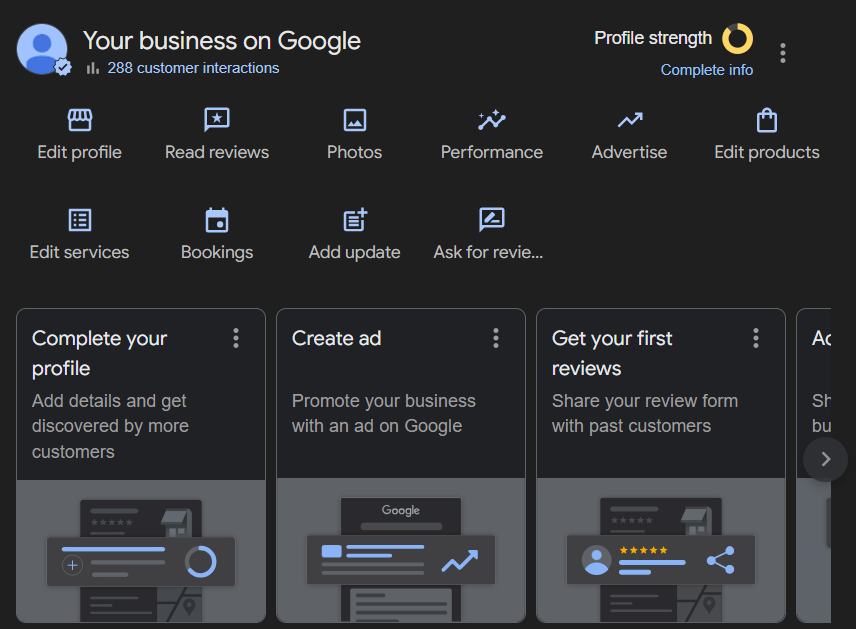The height and width of the screenshot is (629, 856).
Task: Open the Get your first reviews title
Action: coord(612,353)
